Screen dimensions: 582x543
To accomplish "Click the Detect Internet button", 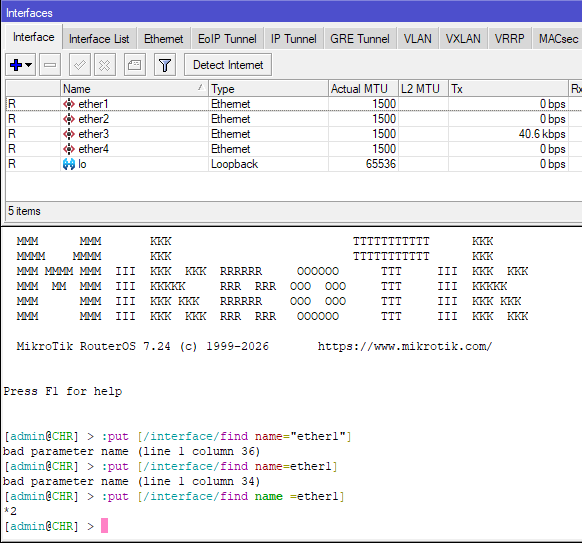I will tap(228, 65).
